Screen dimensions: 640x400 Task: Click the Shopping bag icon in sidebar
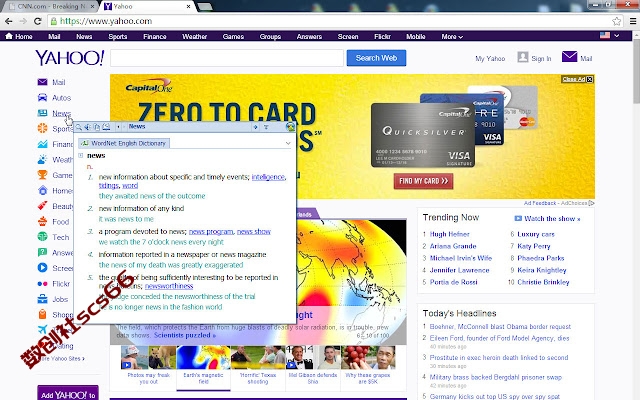(42, 314)
